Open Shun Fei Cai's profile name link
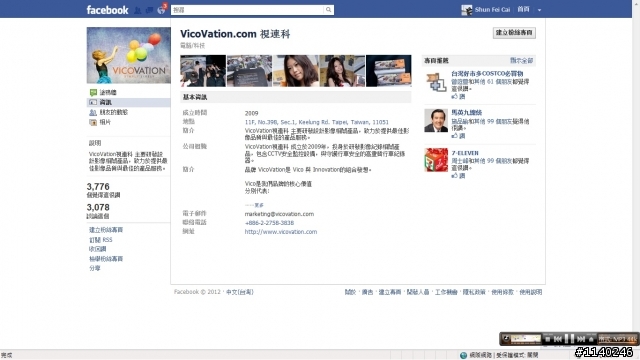 coord(492,9)
